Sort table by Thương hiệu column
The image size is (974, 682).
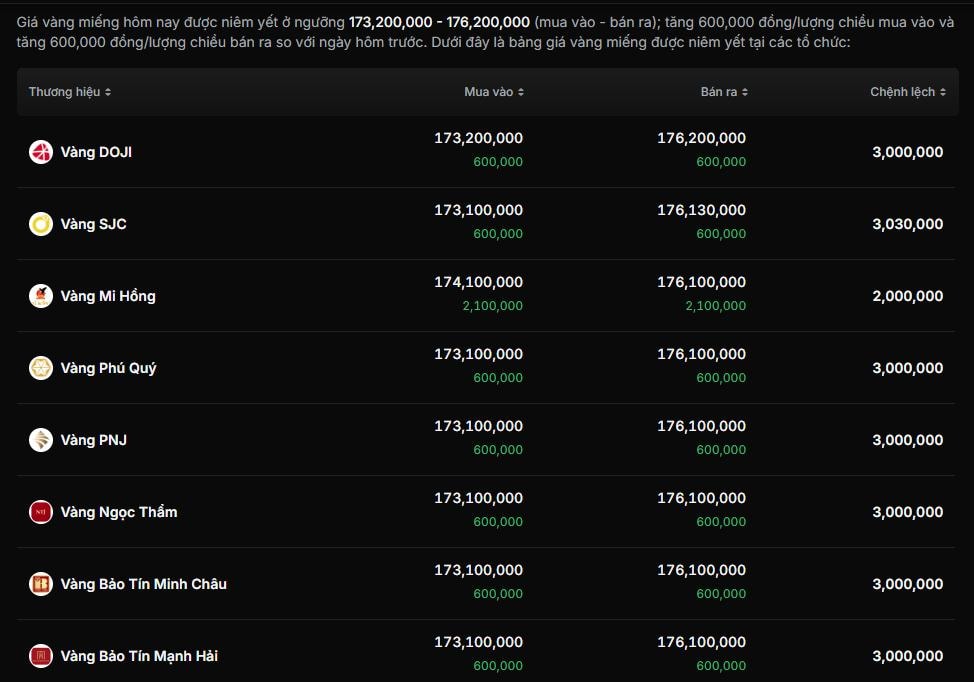(70, 92)
